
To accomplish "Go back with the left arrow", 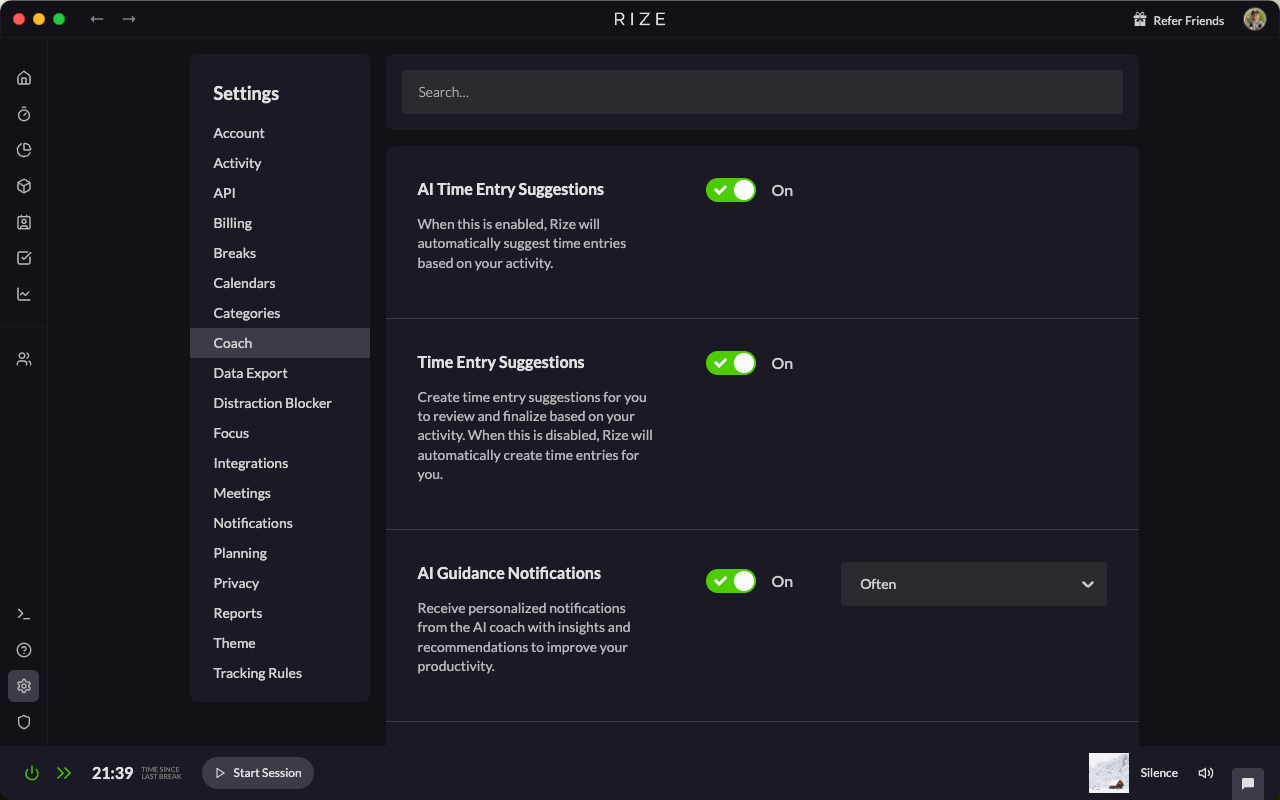I will pos(97,19).
